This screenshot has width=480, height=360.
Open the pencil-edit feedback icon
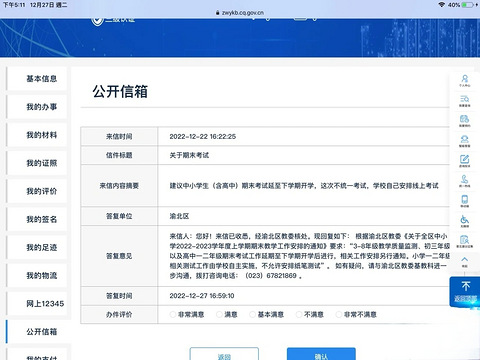pos(465,161)
